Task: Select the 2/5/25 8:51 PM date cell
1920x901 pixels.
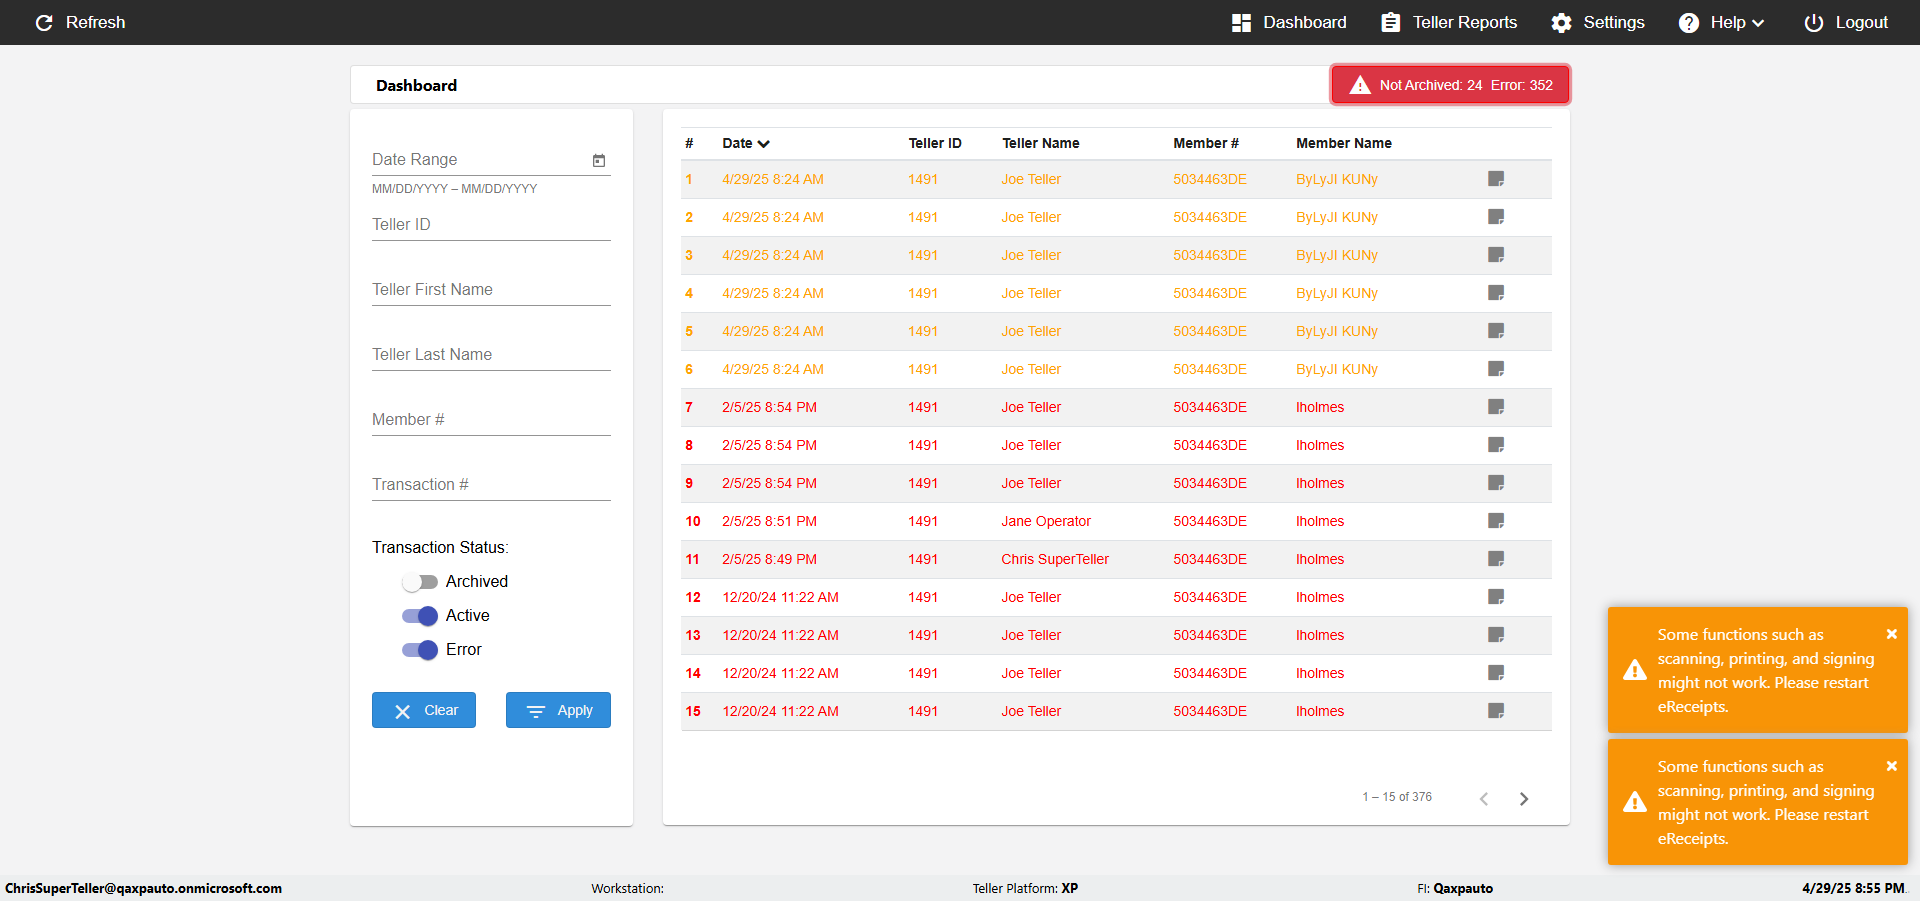Action: 769,521
